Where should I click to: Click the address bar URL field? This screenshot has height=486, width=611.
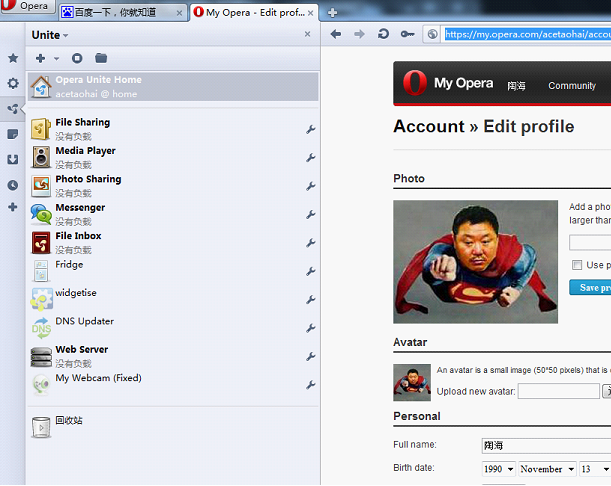(526, 34)
